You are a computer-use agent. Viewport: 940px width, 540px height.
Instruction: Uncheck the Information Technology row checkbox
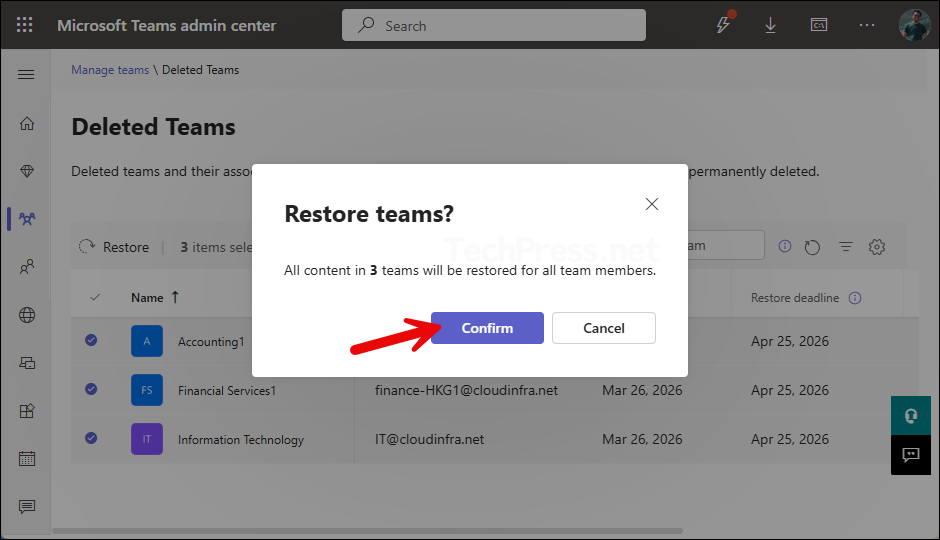[91, 438]
